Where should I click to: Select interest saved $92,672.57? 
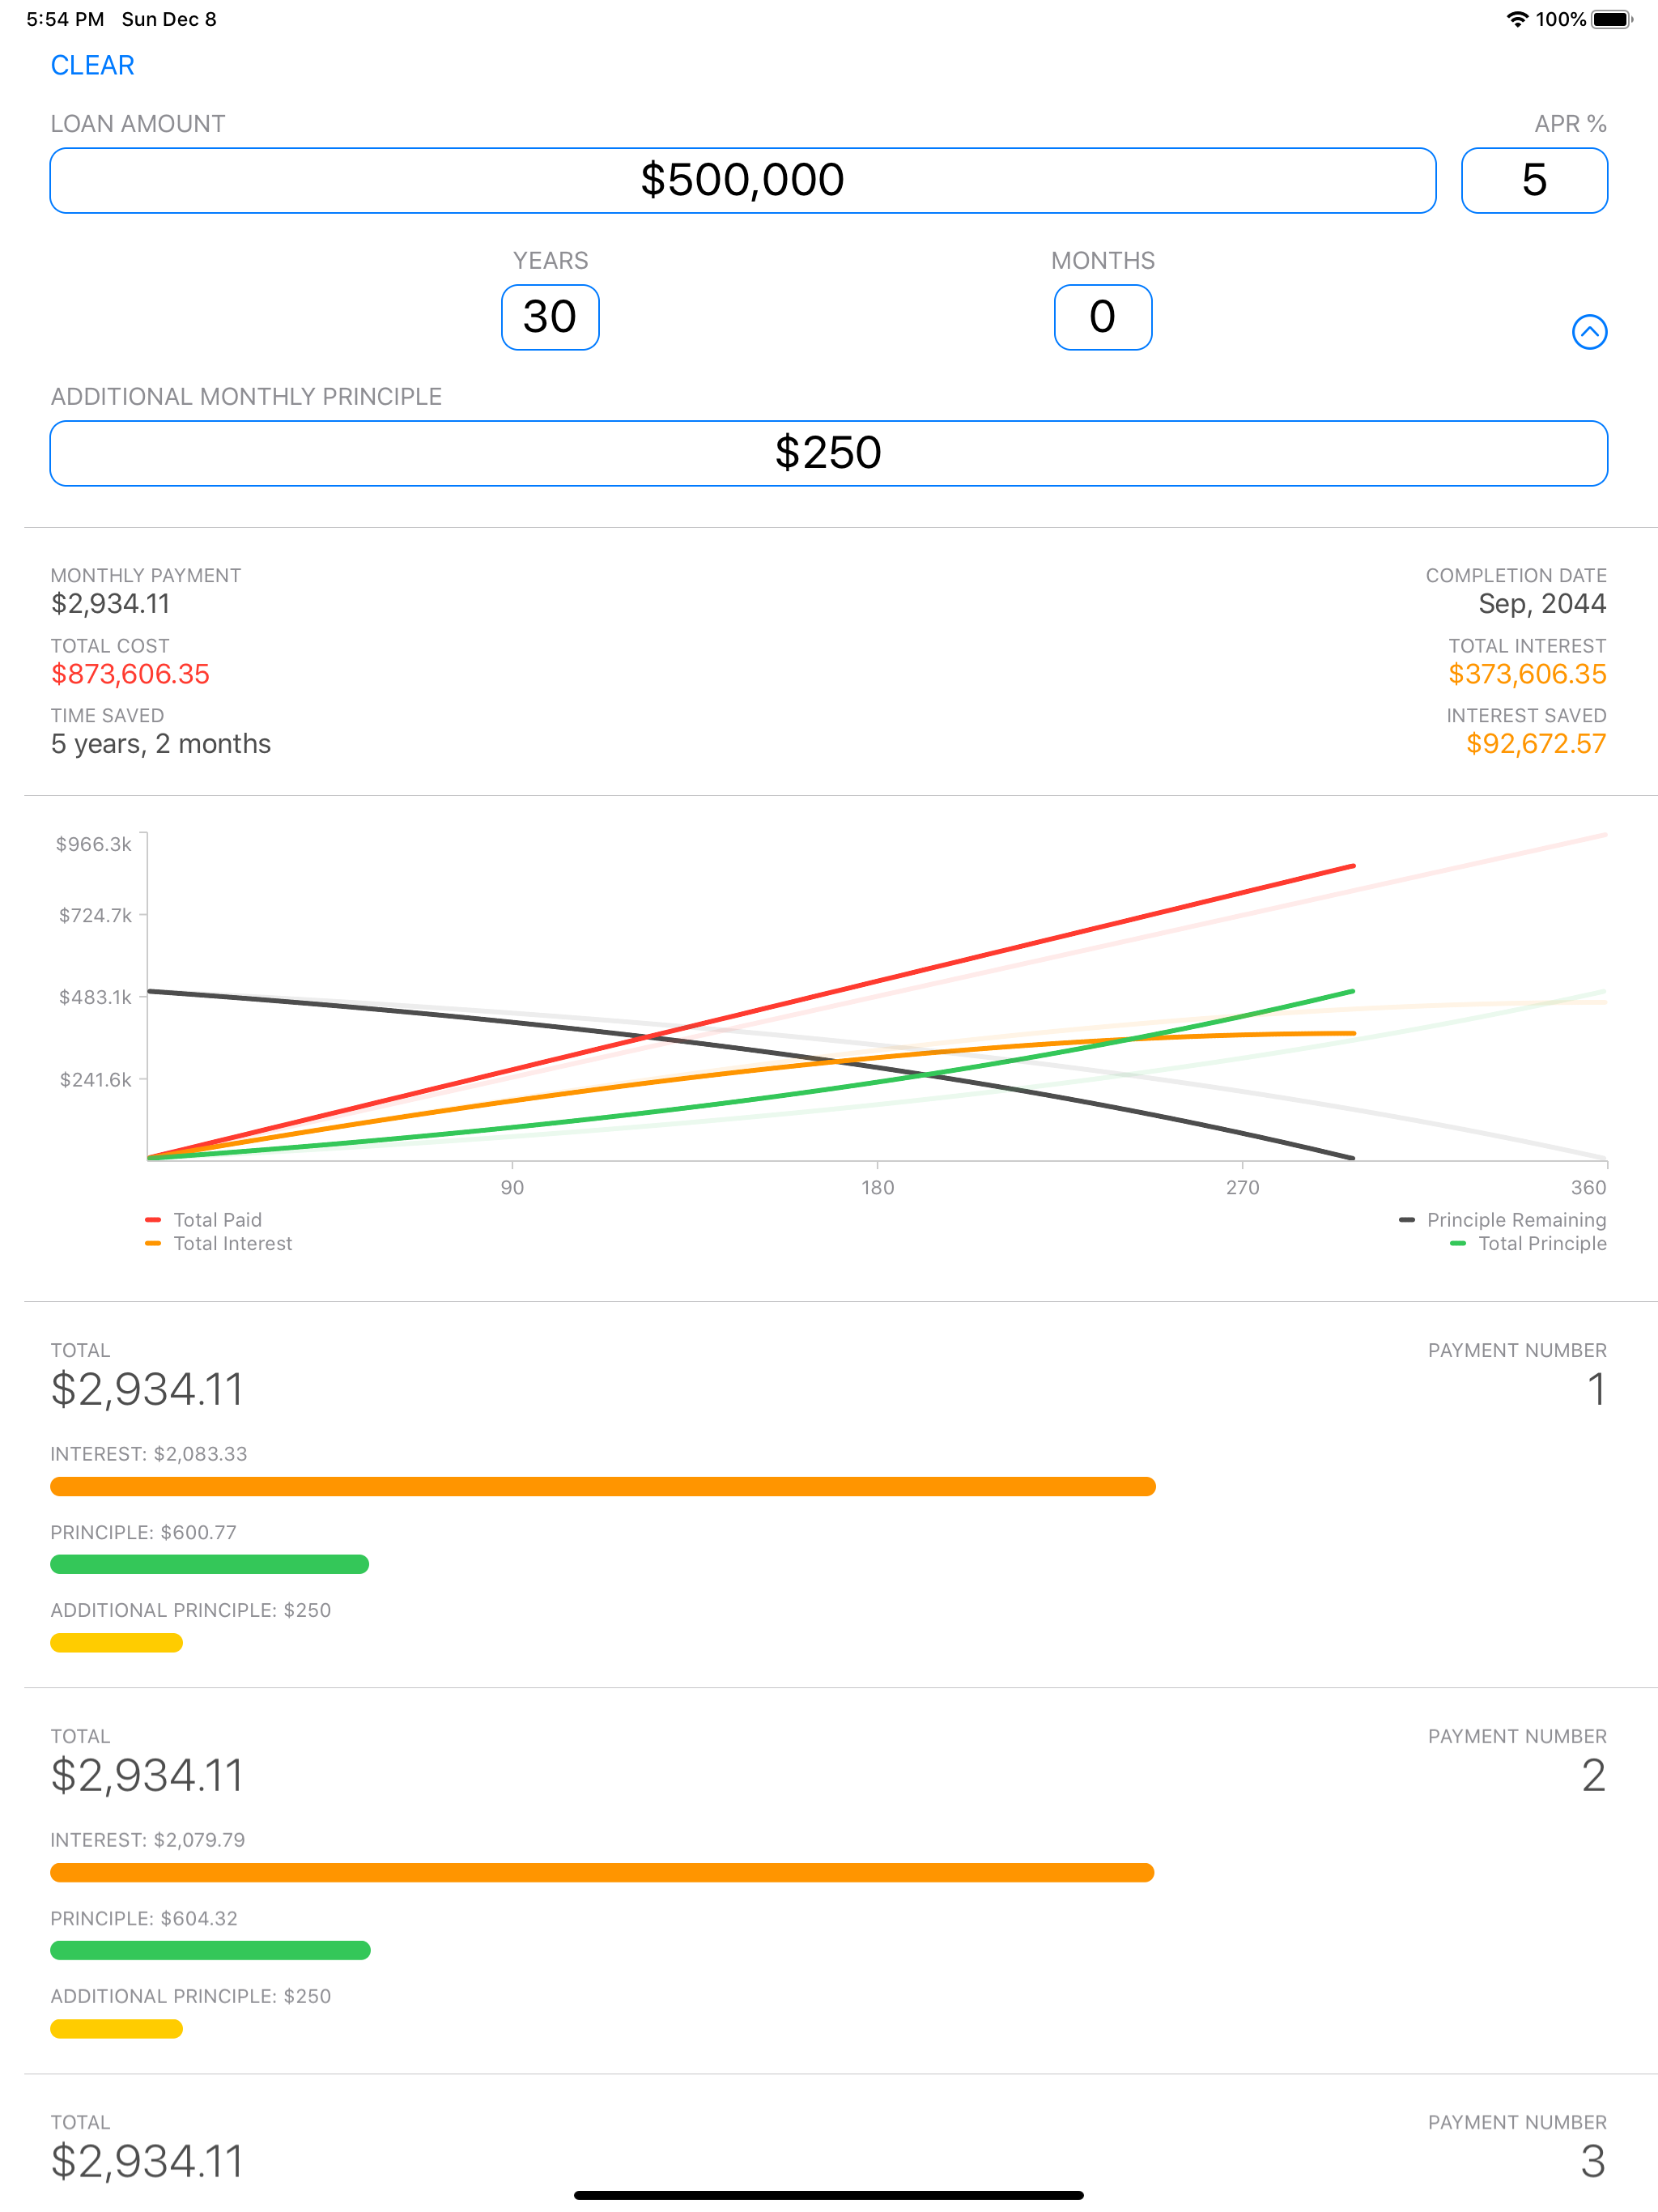click(1536, 744)
